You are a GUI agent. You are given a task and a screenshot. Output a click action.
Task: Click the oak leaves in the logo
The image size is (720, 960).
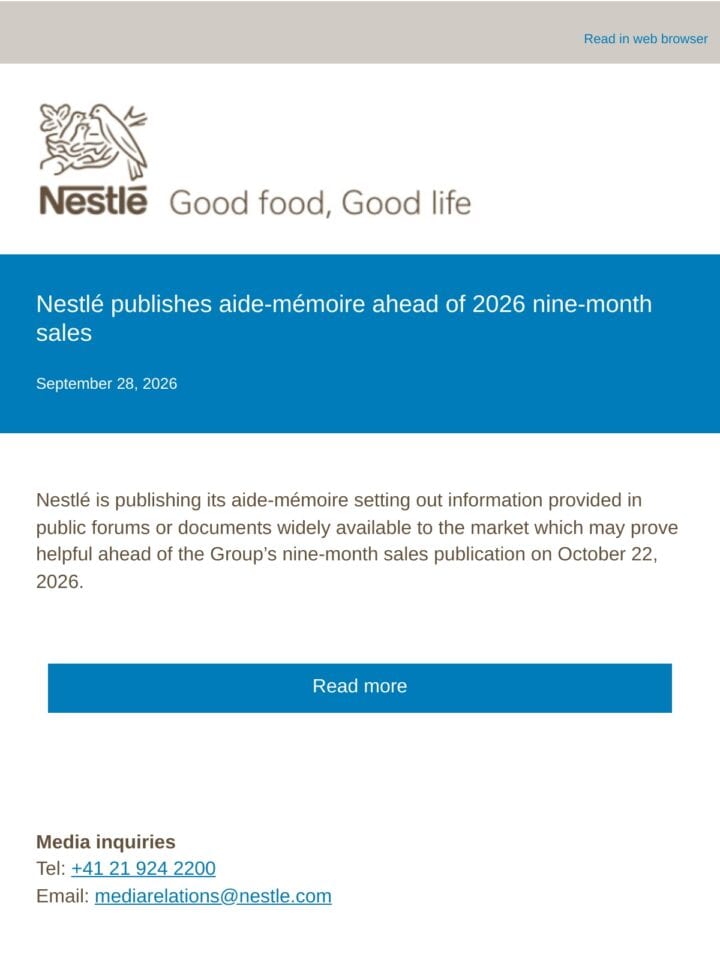(x=55, y=119)
